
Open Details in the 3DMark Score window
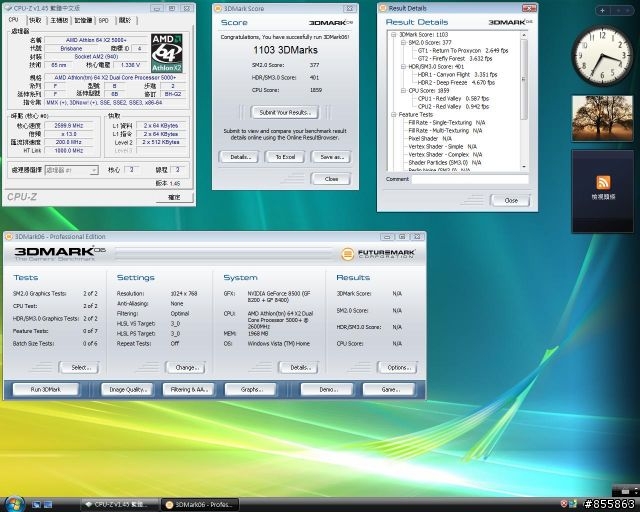pos(239,157)
